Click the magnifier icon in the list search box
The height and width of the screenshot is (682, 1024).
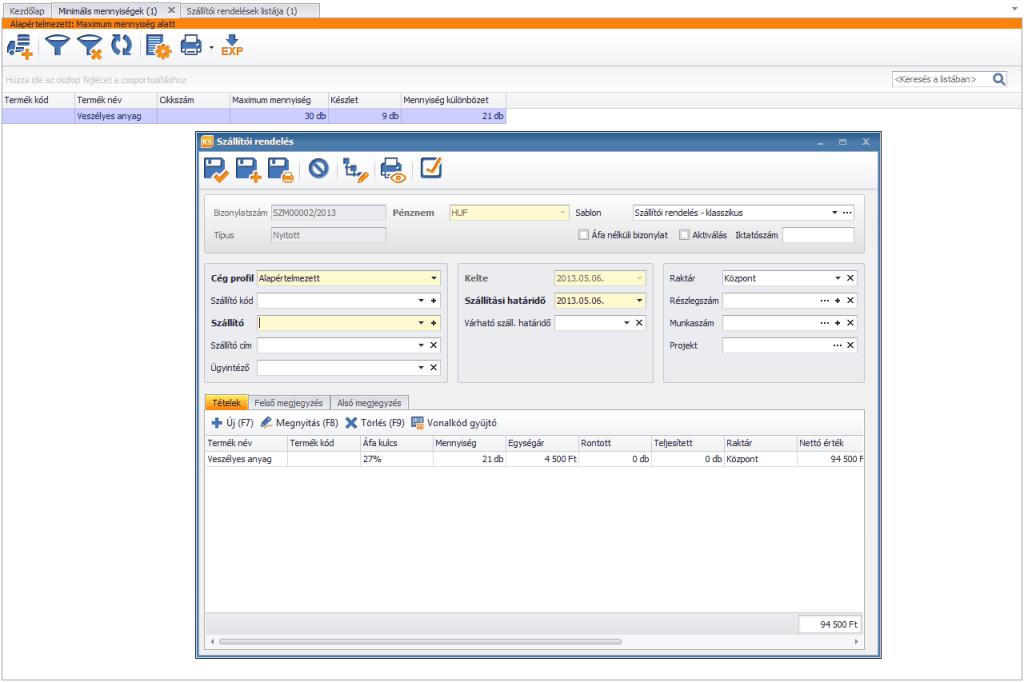click(x=999, y=79)
